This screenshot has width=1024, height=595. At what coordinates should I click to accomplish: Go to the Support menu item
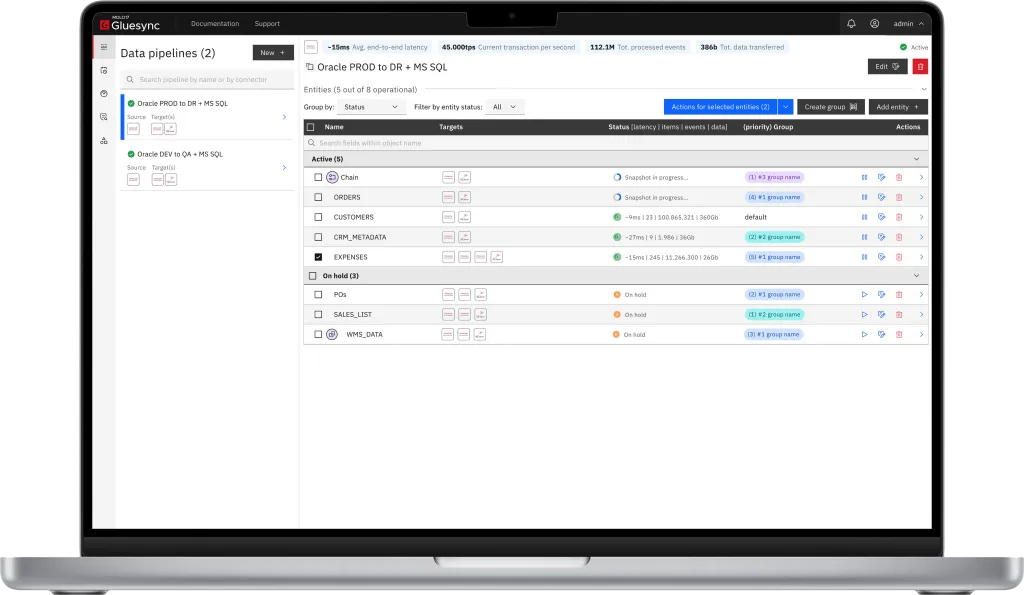tap(267, 23)
